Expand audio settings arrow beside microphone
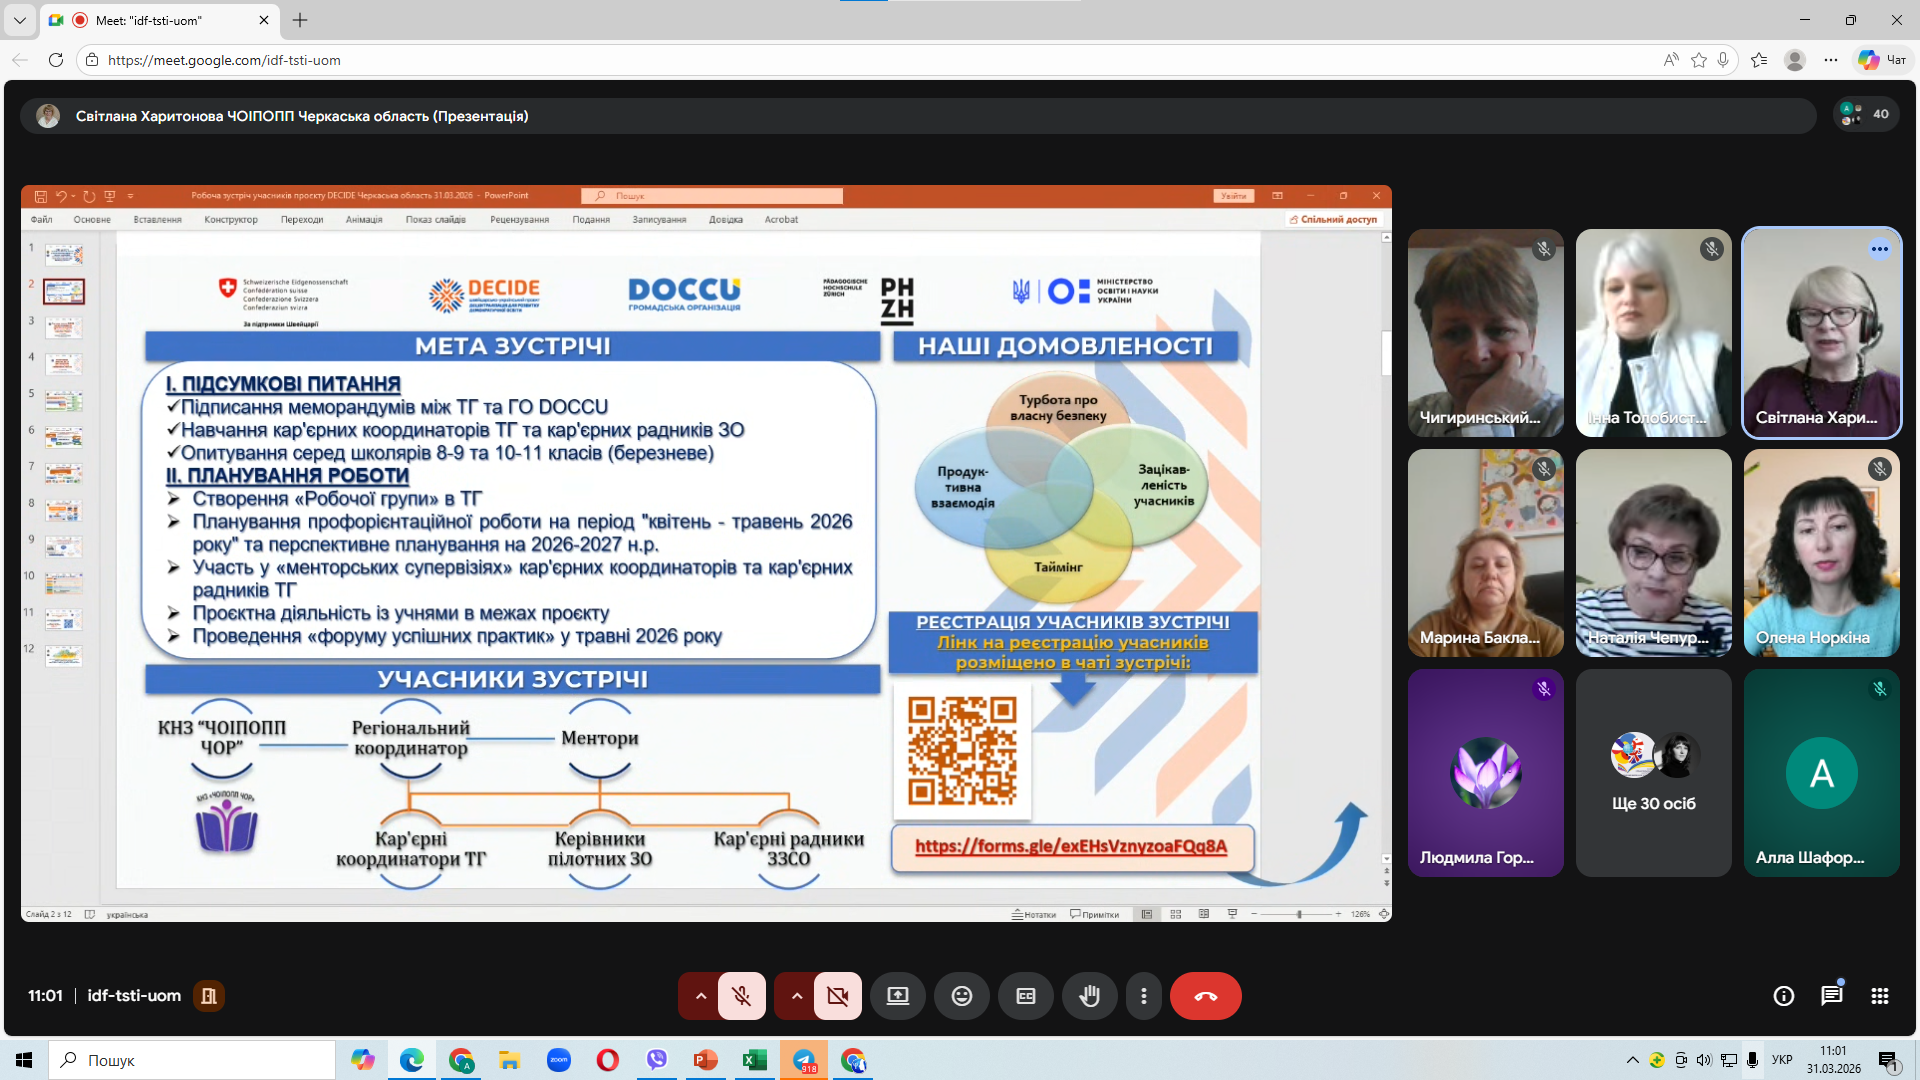 tap(700, 996)
